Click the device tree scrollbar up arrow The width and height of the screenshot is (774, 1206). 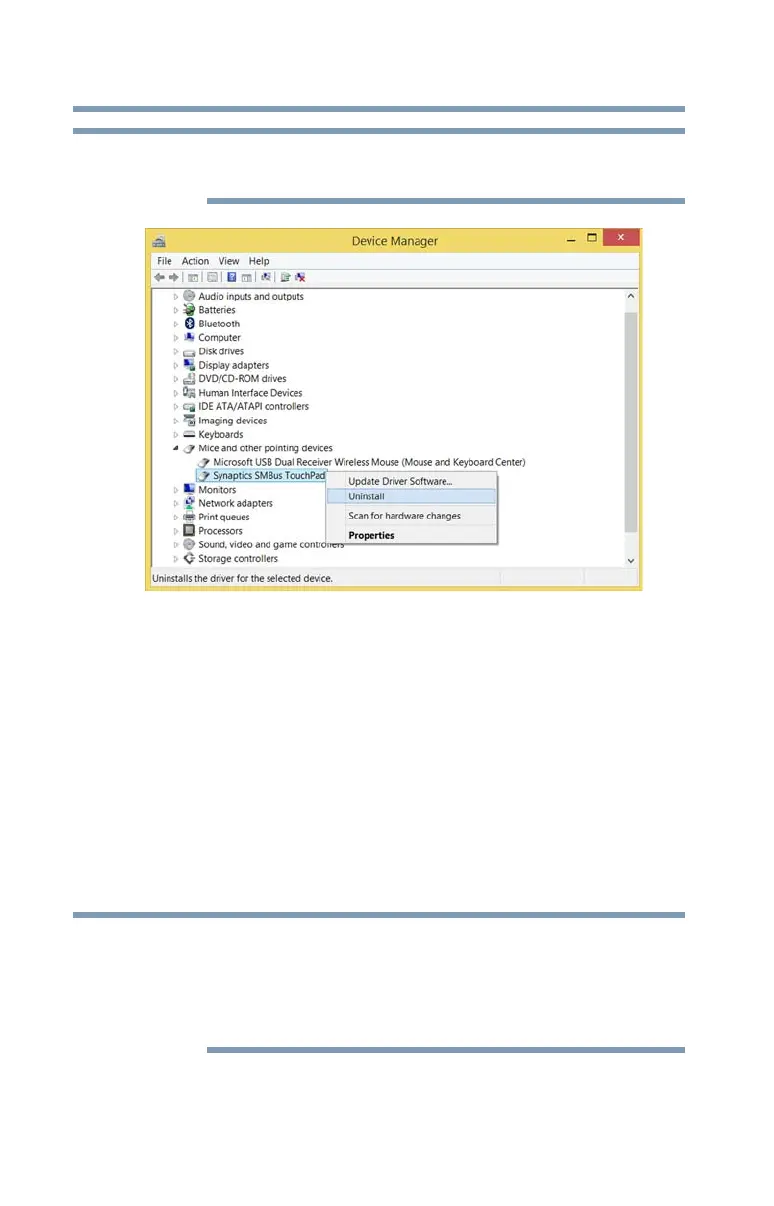coord(631,296)
